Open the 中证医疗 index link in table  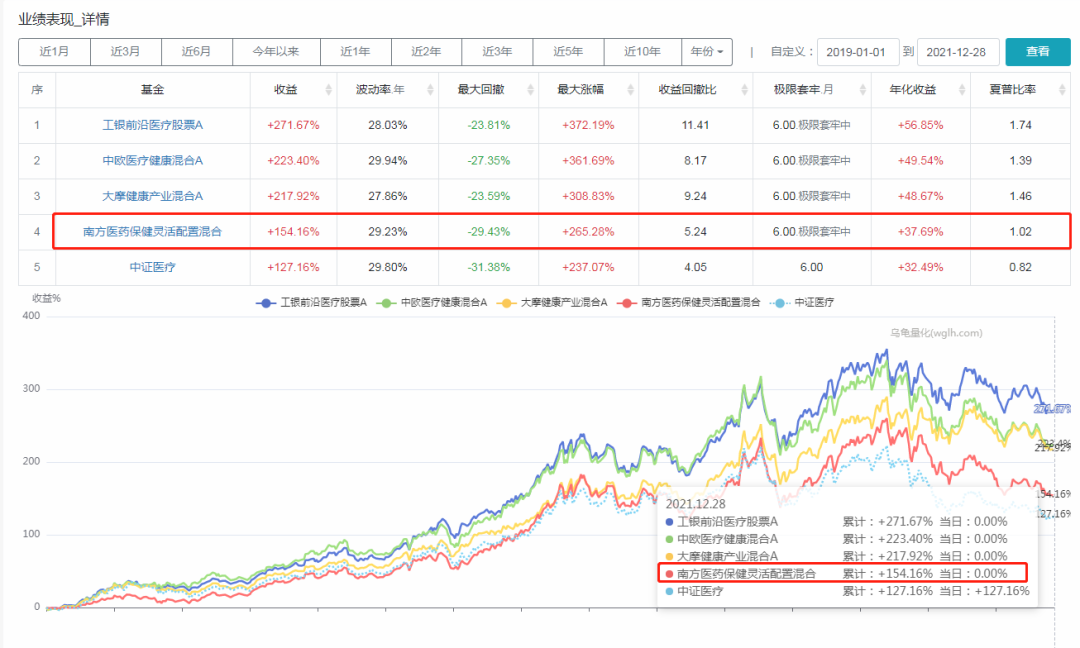[153, 267]
